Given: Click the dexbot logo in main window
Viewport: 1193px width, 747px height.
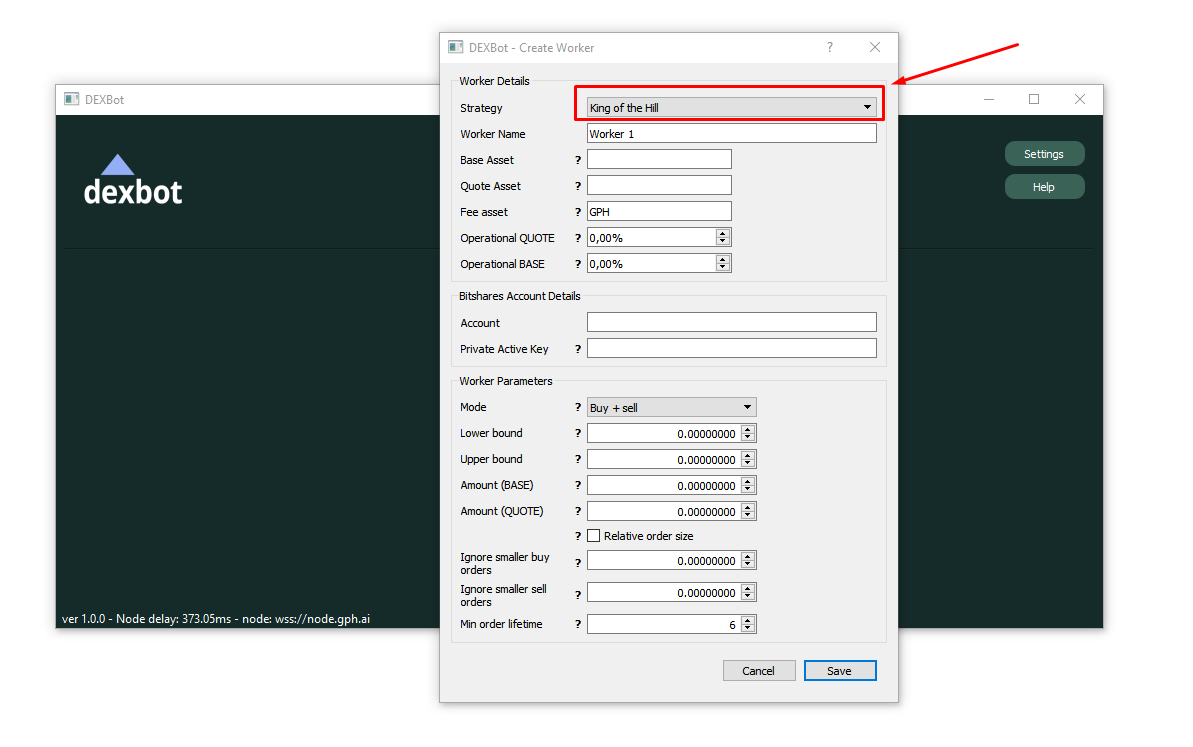Looking at the screenshot, I should [132, 180].
